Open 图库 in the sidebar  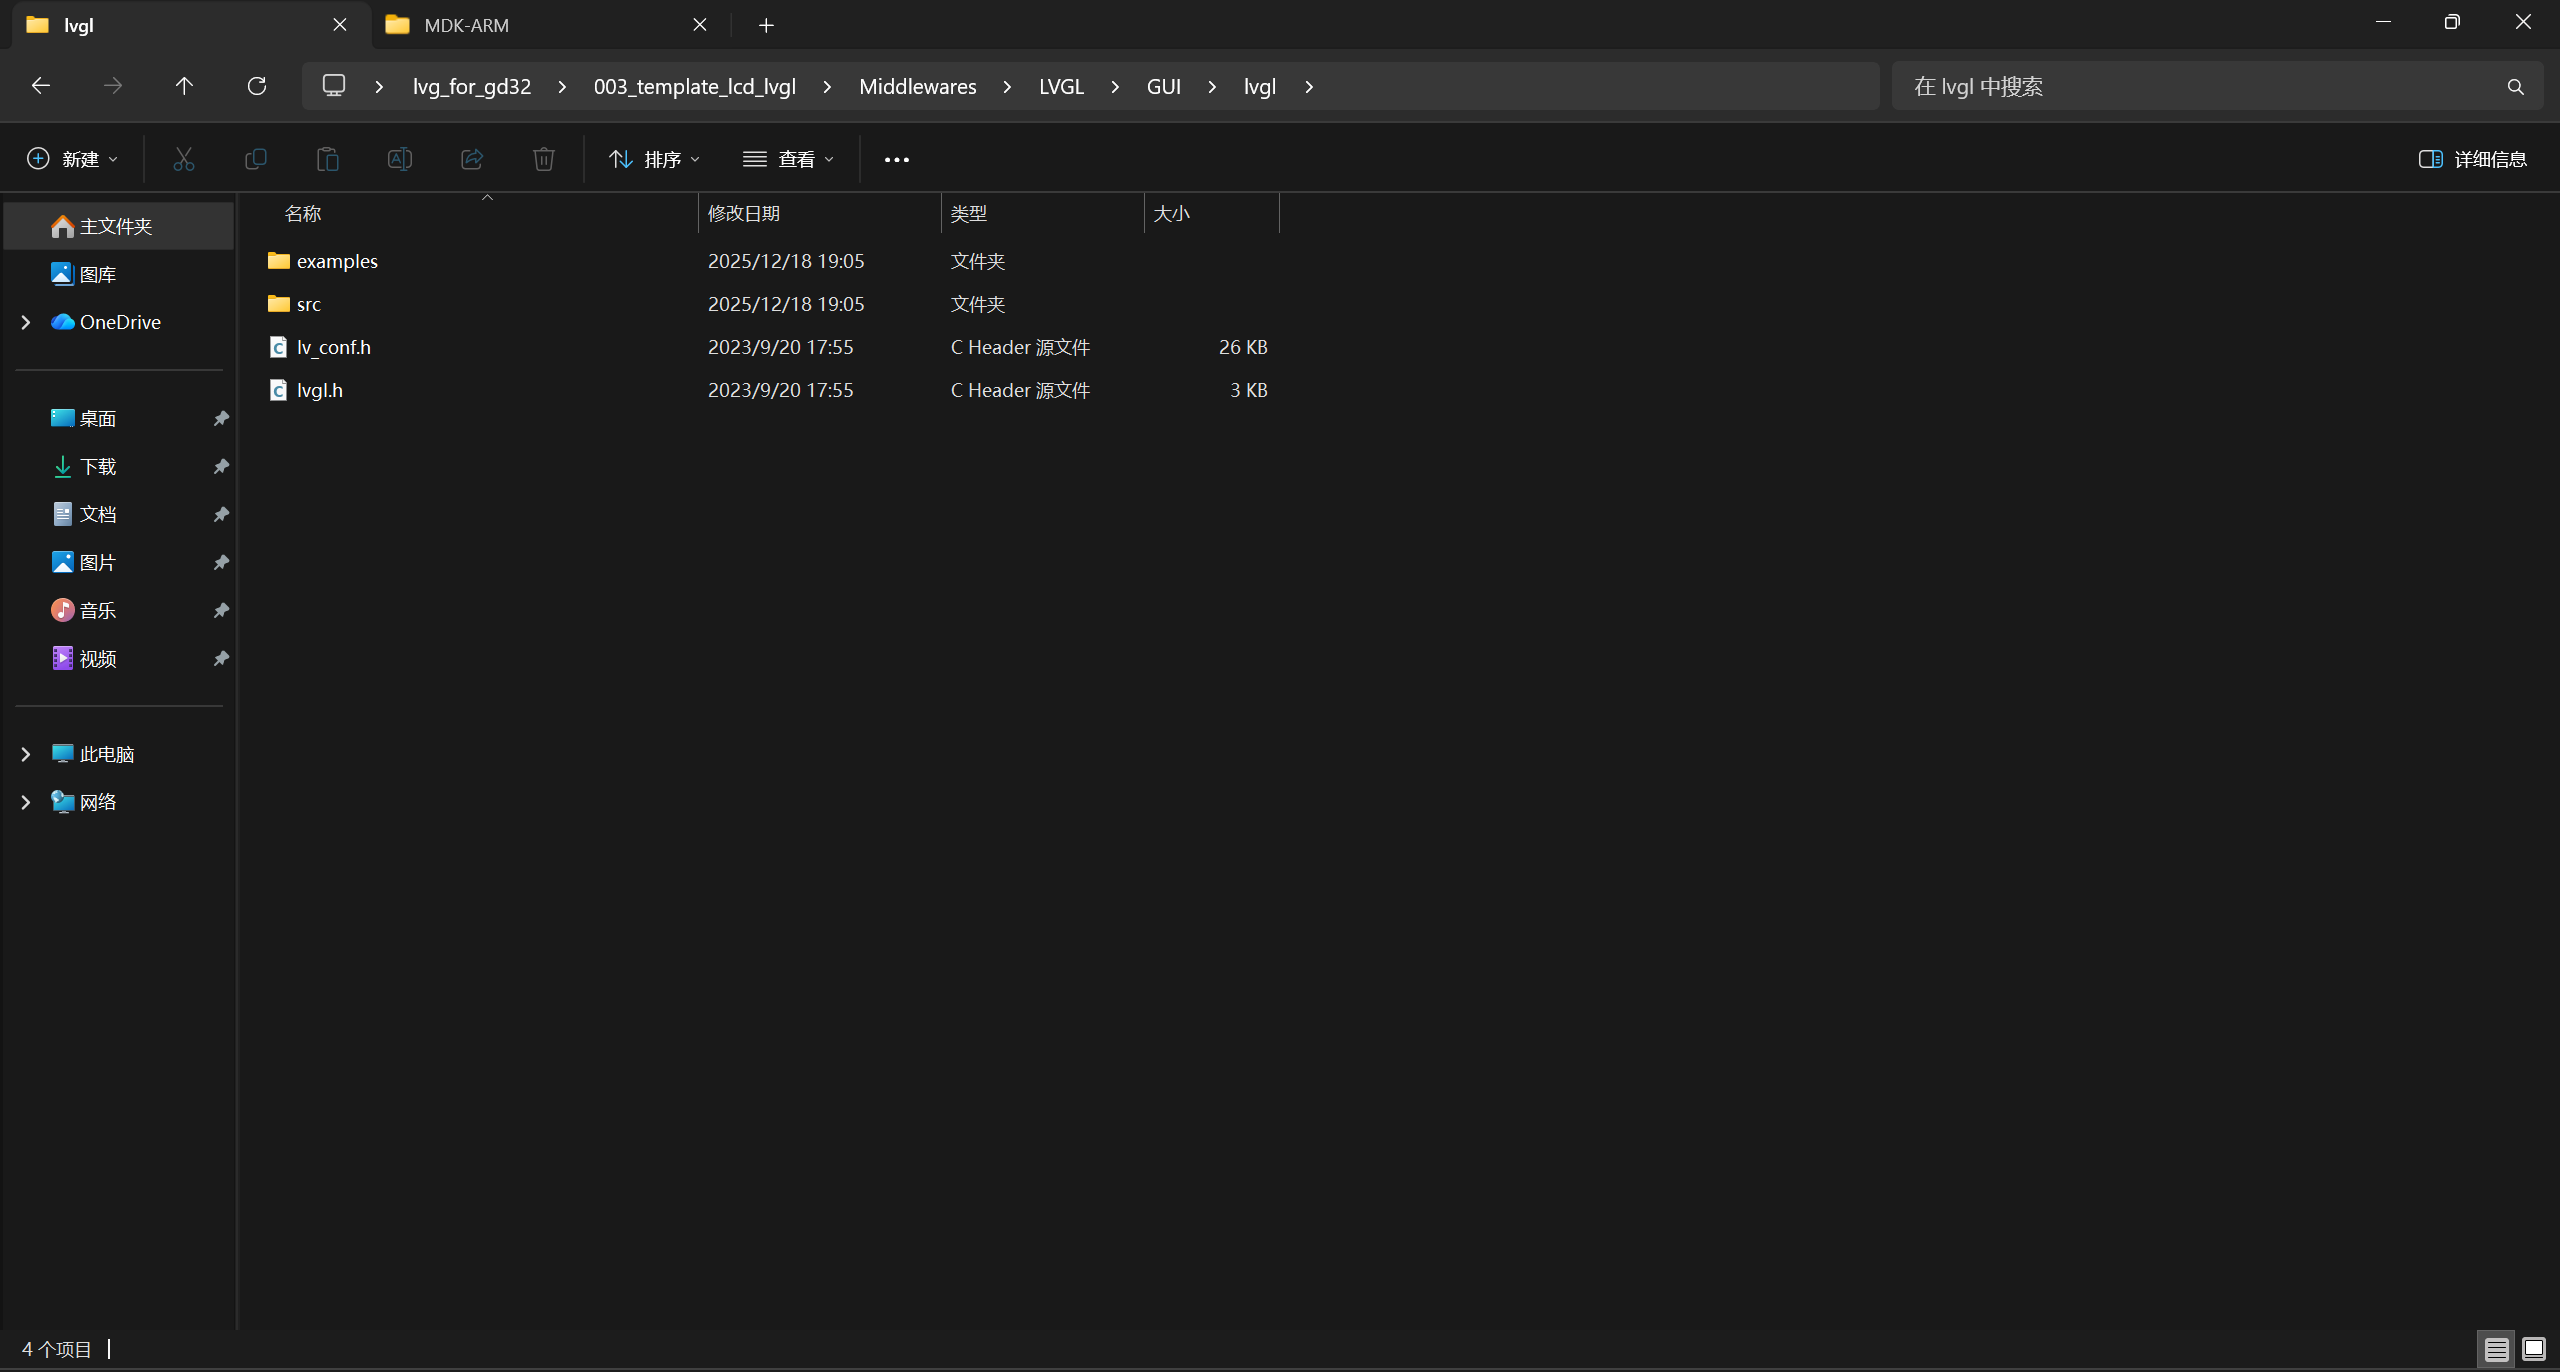click(x=119, y=275)
